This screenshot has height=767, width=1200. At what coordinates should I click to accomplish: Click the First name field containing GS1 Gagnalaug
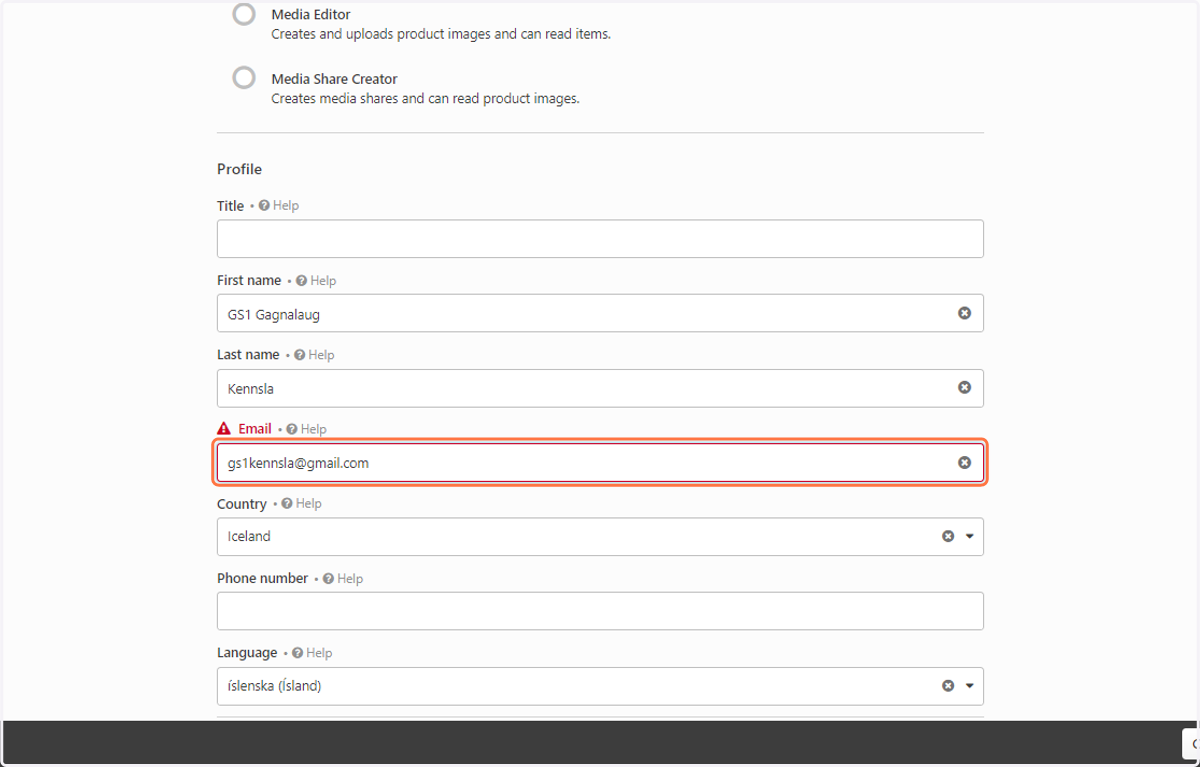click(600, 313)
